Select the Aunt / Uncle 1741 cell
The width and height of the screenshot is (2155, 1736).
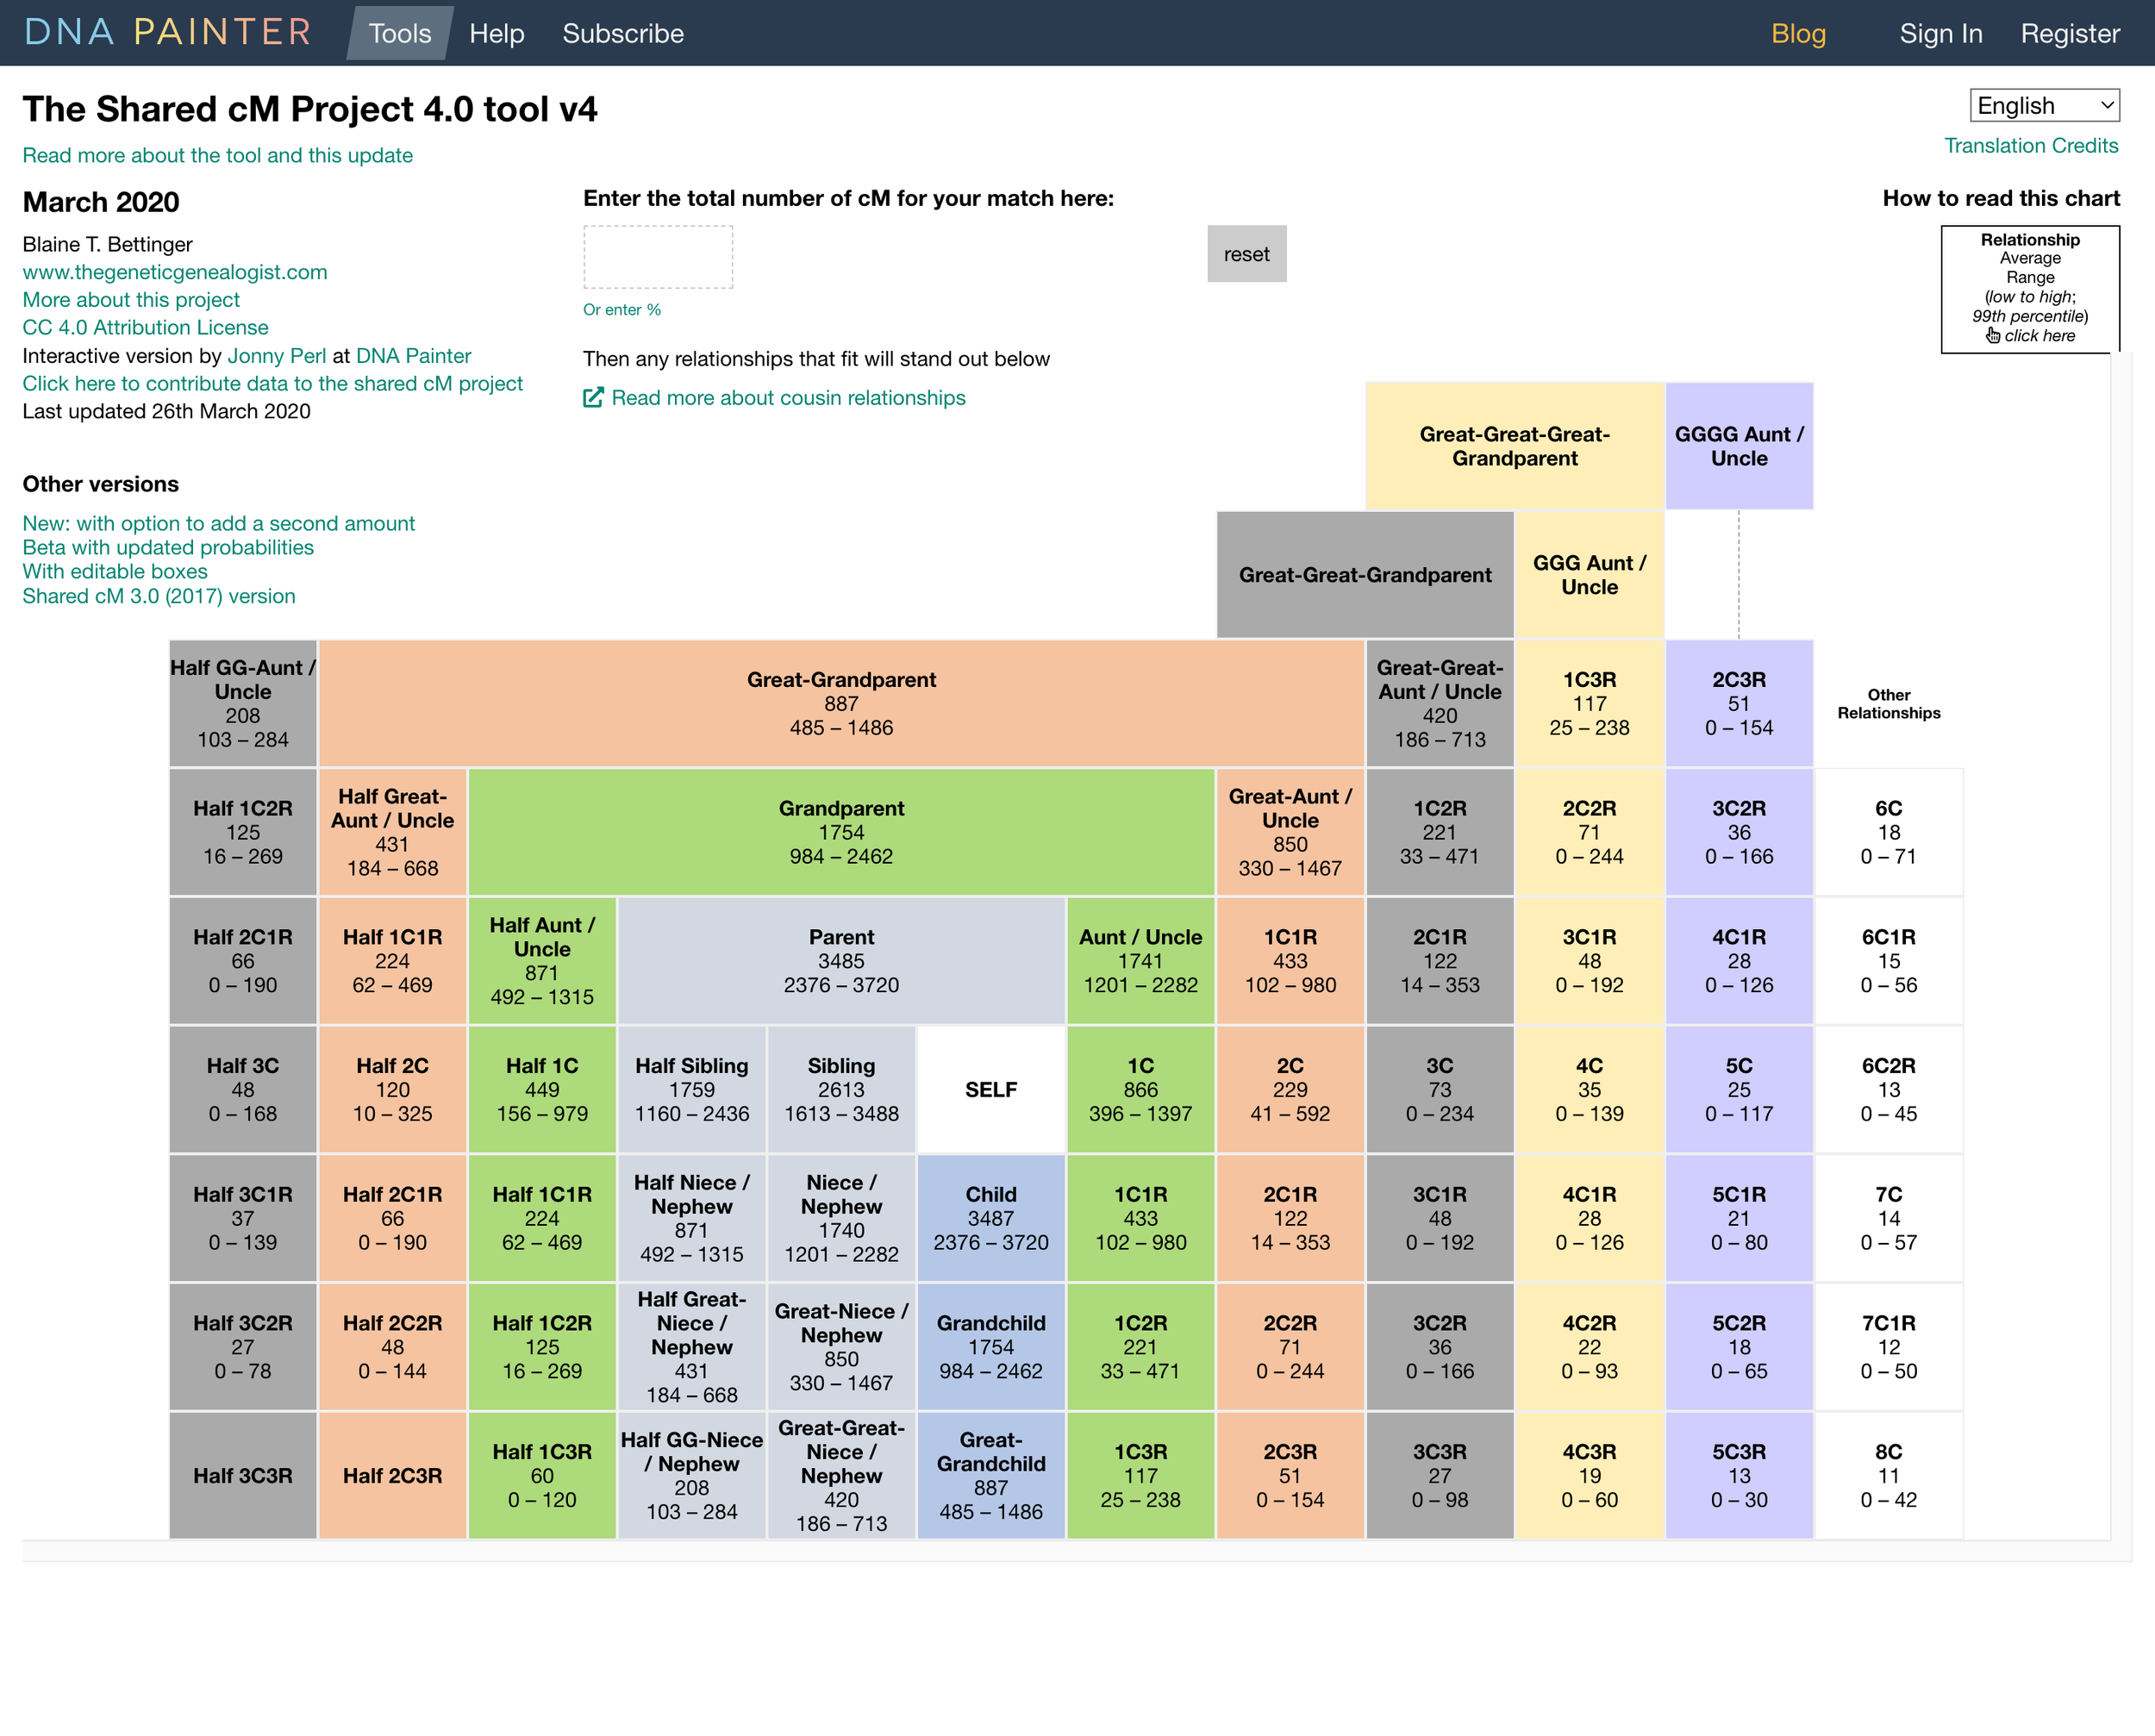tap(1141, 961)
